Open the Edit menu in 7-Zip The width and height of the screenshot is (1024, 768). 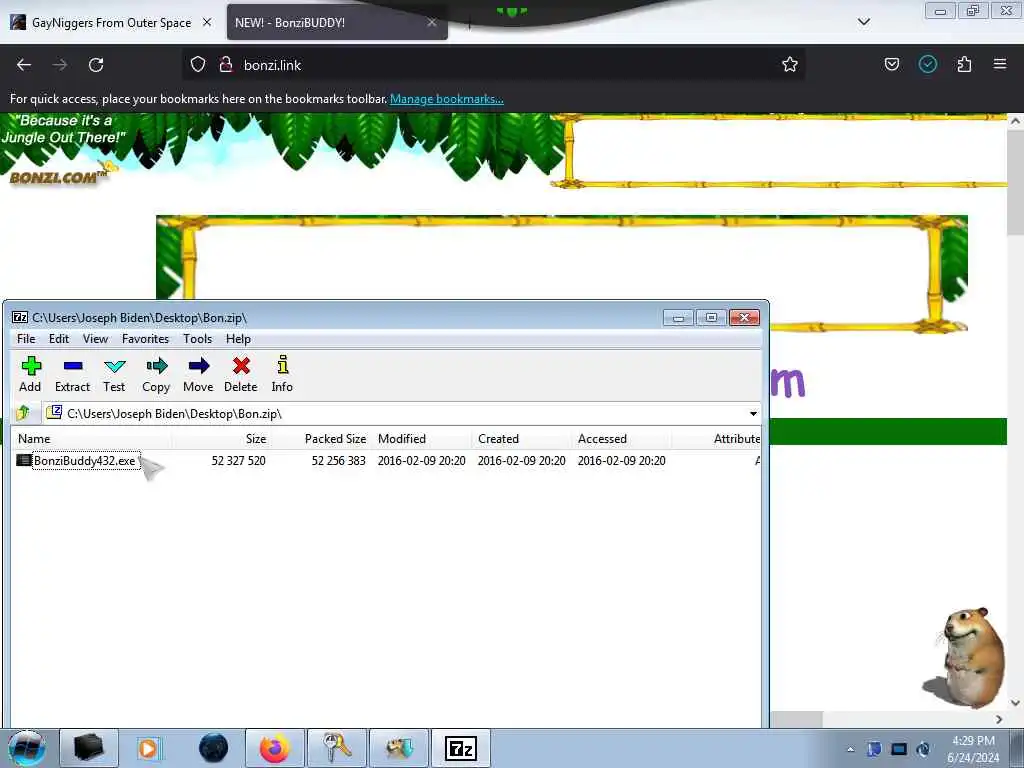(59, 338)
